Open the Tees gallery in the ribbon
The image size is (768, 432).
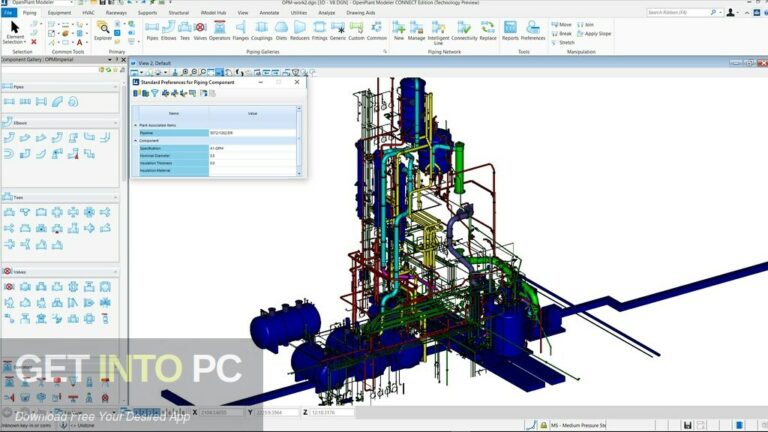click(x=185, y=30)
